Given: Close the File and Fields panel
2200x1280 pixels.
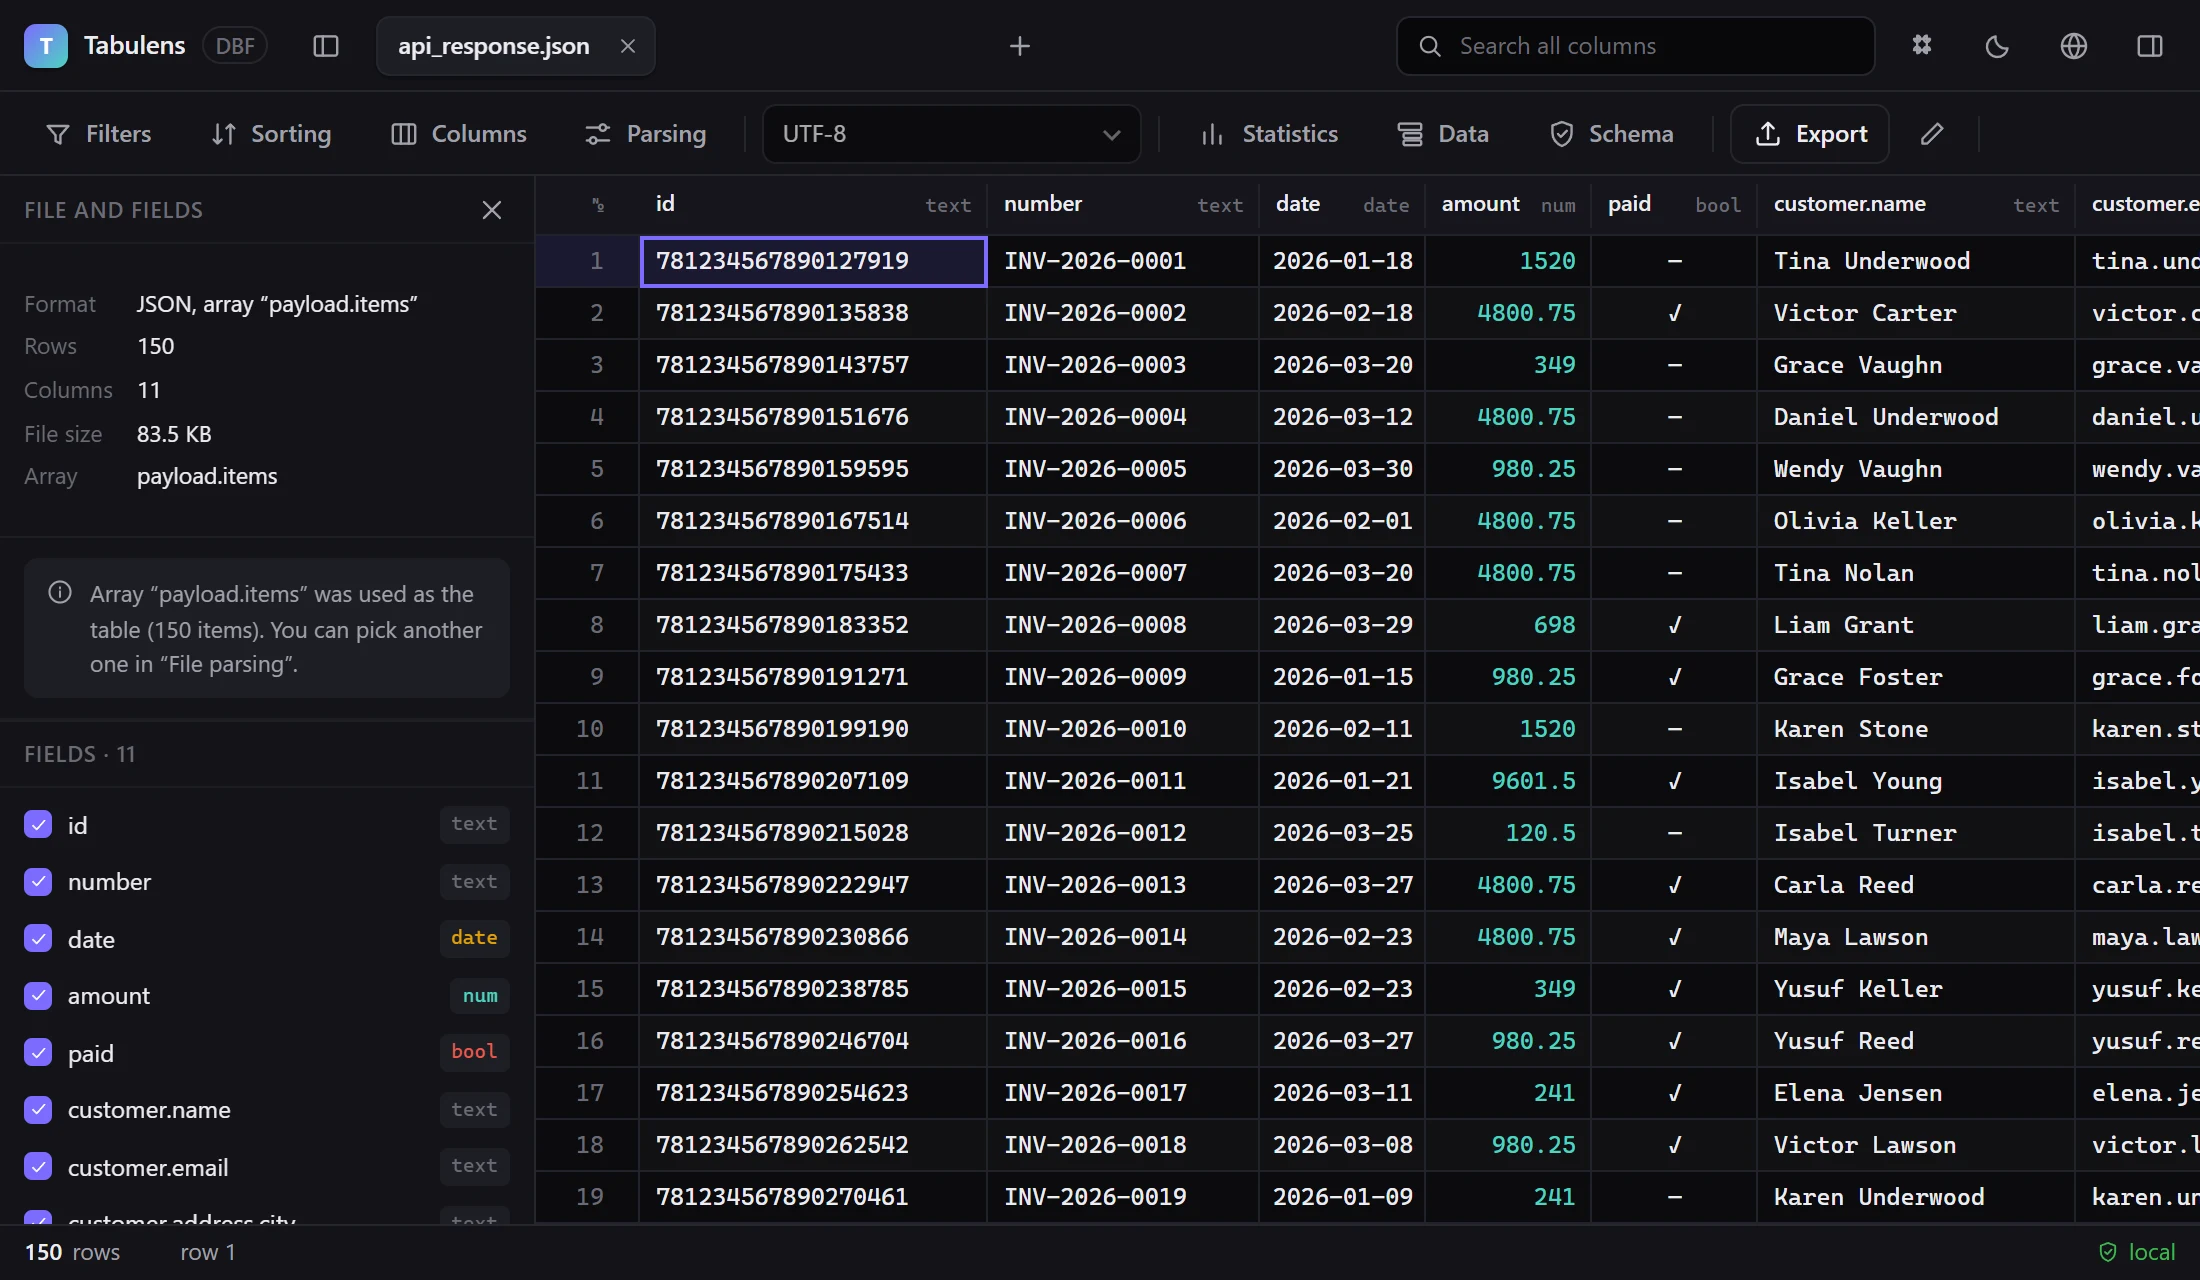Looking at the screenshot, I should pos(492,210).
